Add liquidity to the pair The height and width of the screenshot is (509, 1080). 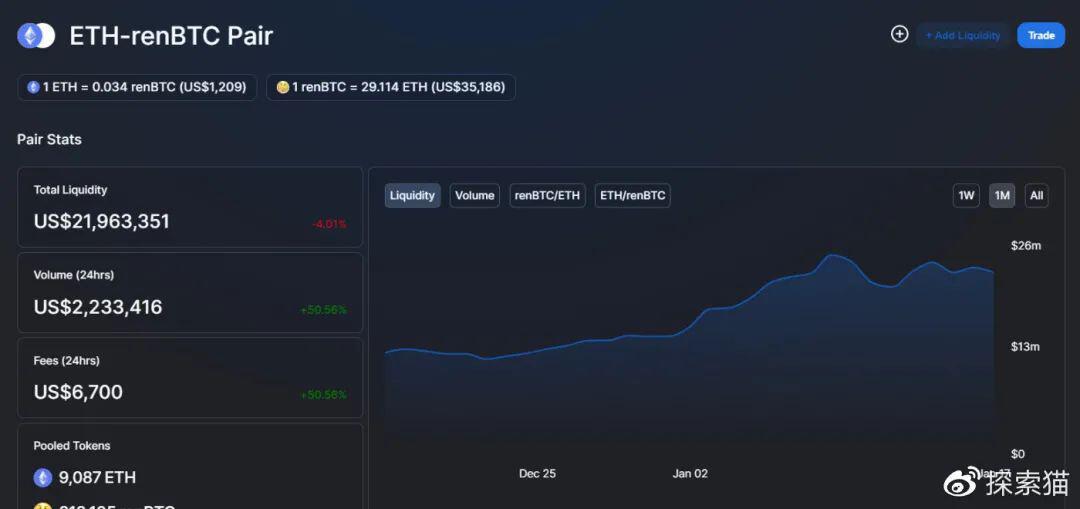coord(963,35)
